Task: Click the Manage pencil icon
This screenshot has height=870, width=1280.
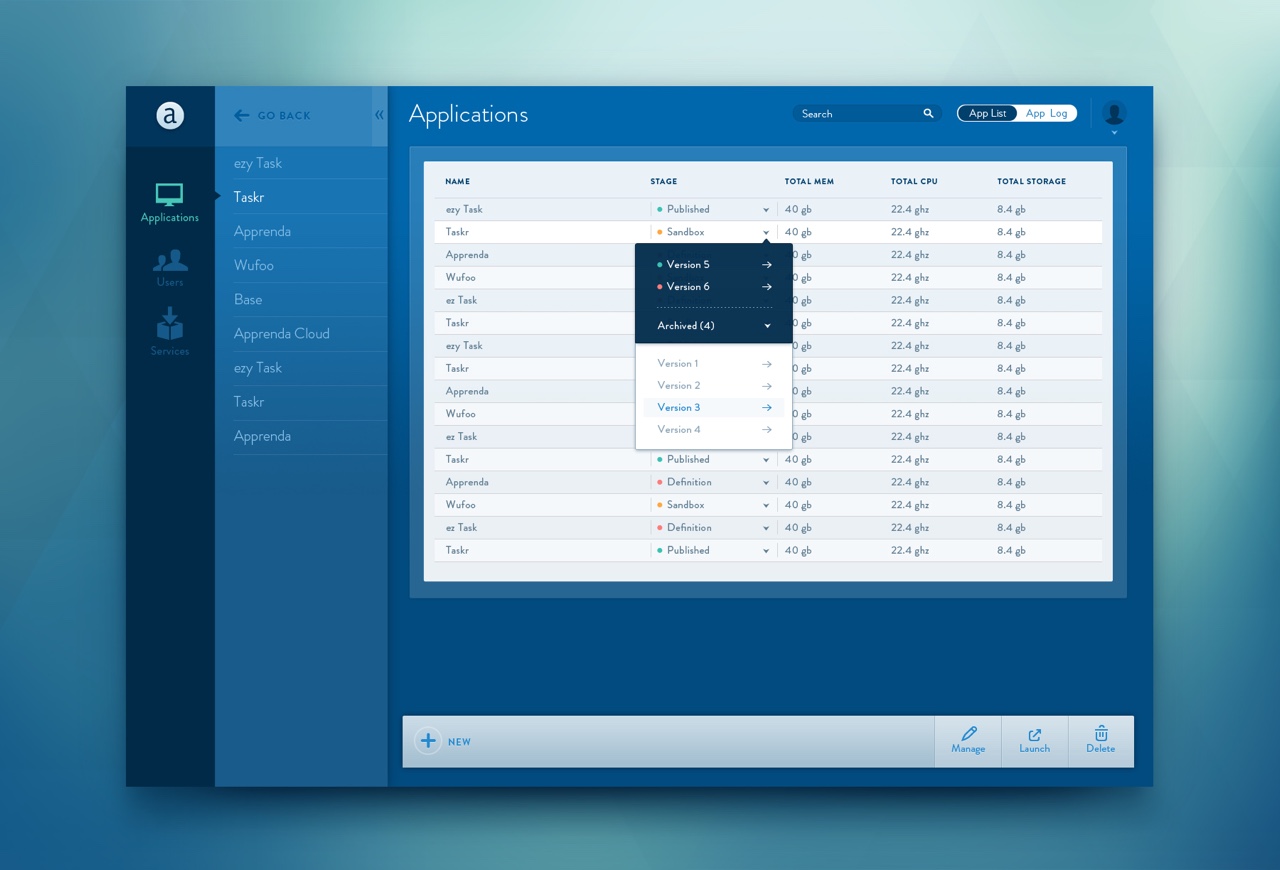Action: pyautogui.click(x=968, y=734)
